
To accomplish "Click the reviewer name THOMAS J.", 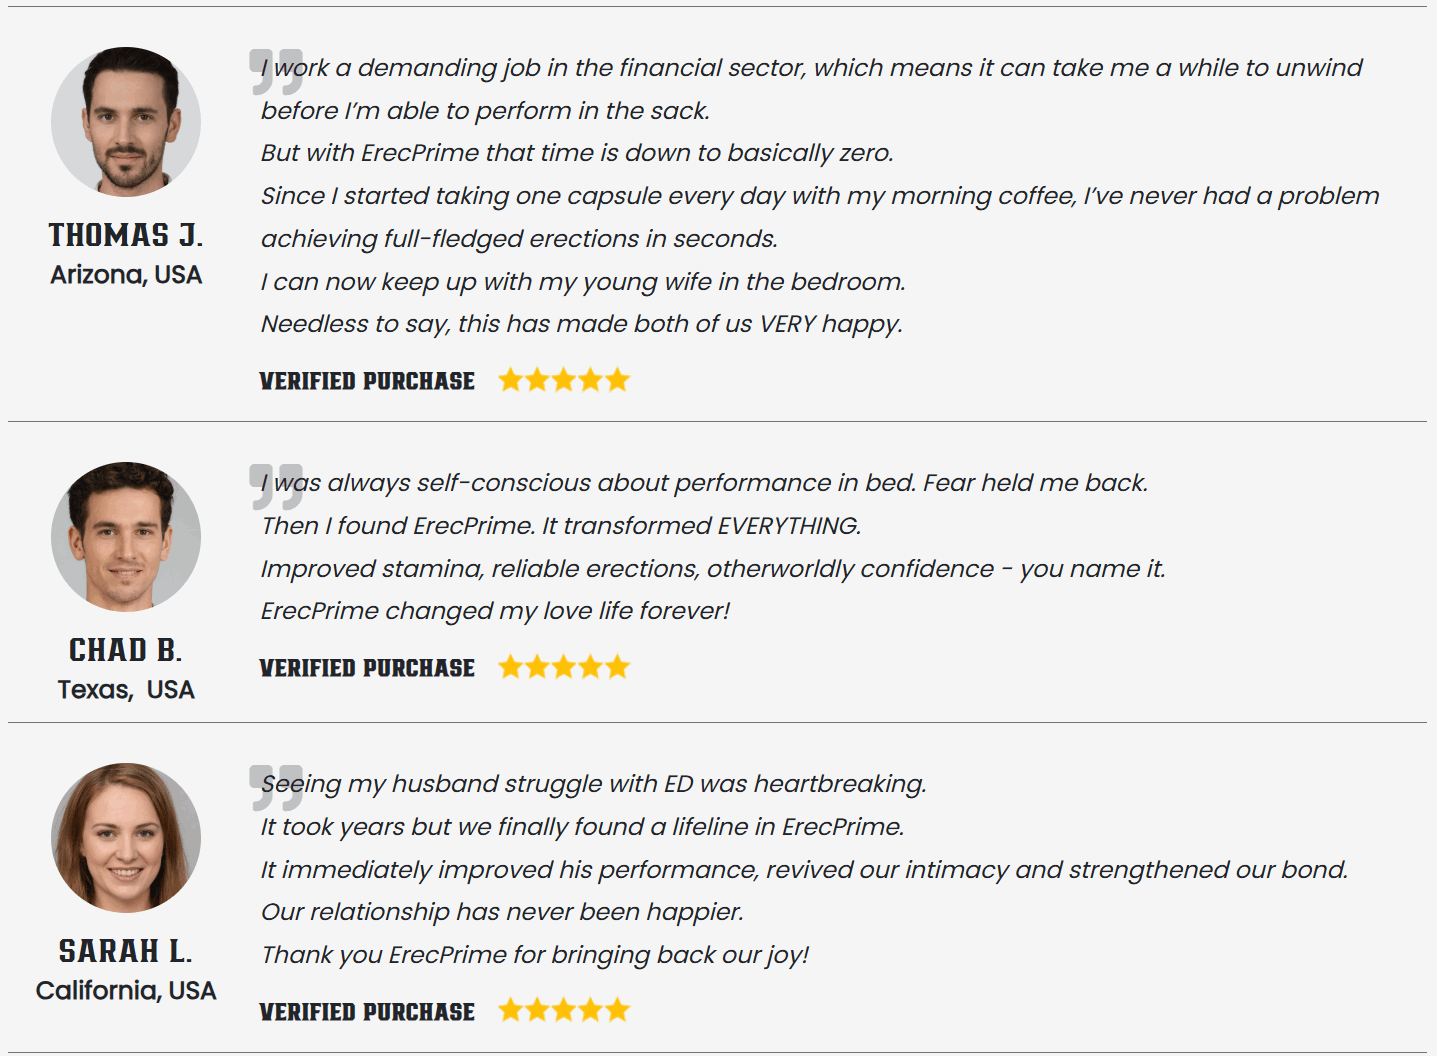I will click(126, 235).
